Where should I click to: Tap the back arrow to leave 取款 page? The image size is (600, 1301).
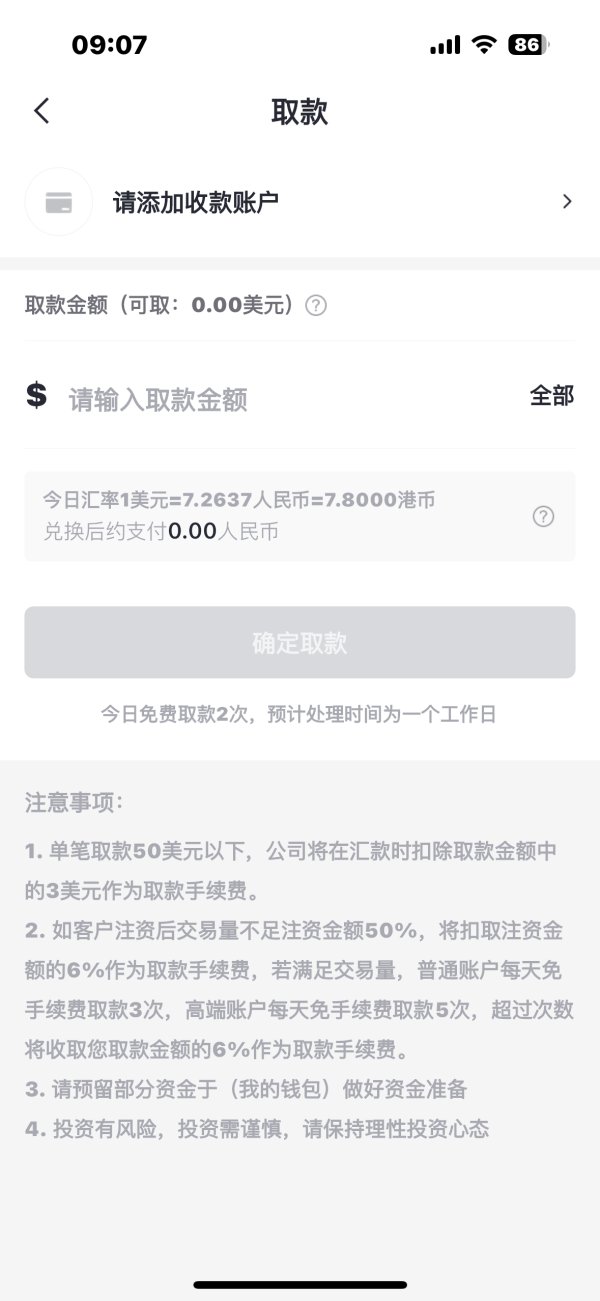coord(41,111)
